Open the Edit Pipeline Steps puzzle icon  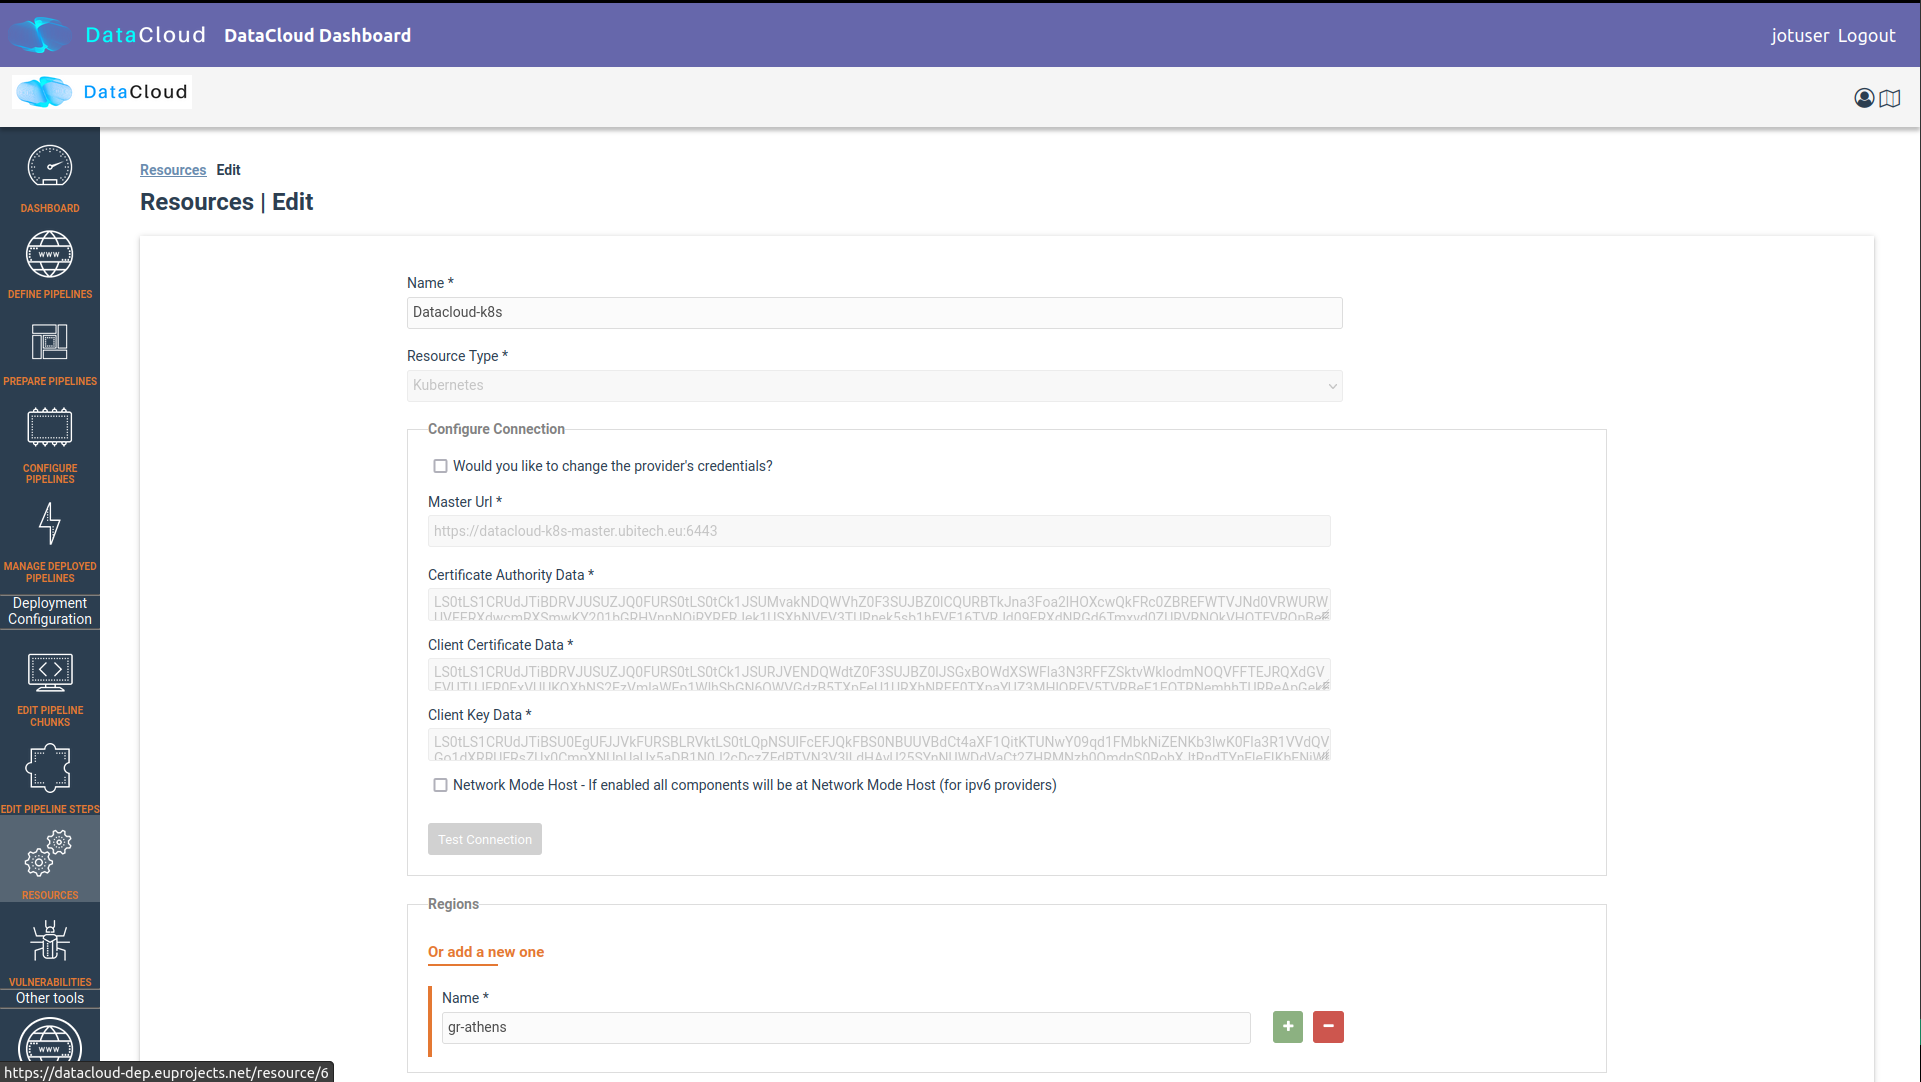(x=50, y=768)
